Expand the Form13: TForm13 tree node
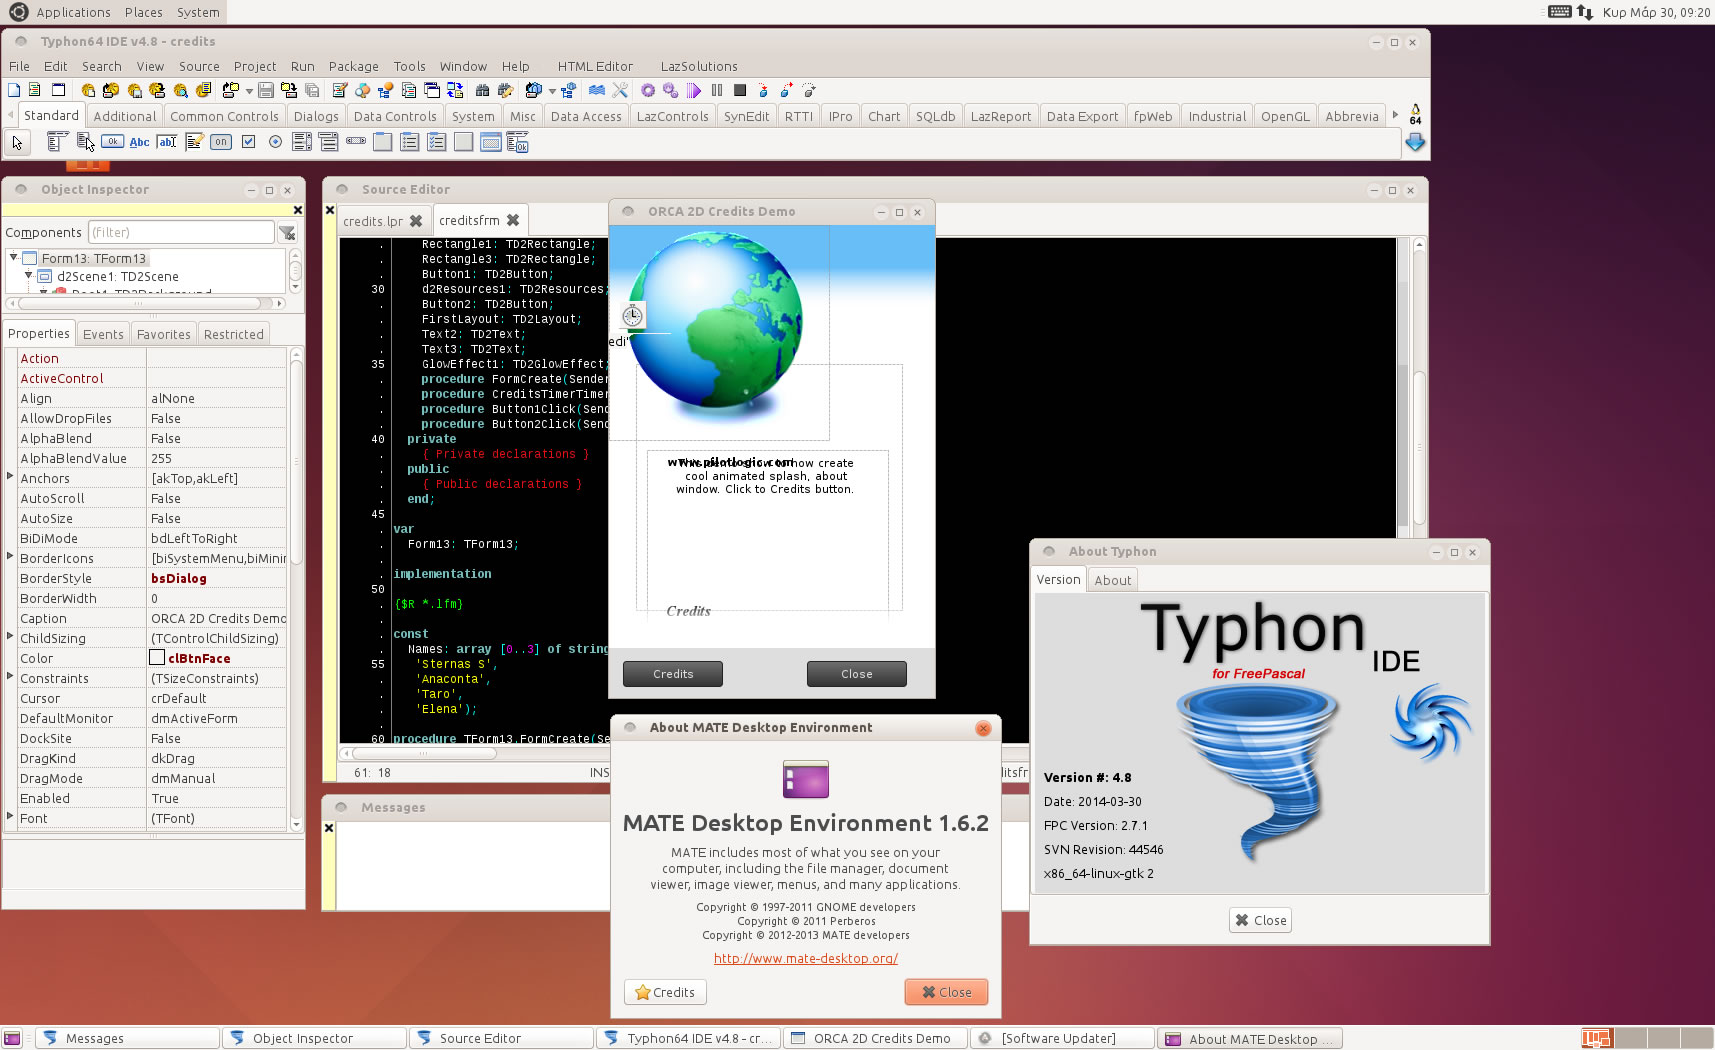This screenshot has width=1715, height=1050. coord(13,258)
